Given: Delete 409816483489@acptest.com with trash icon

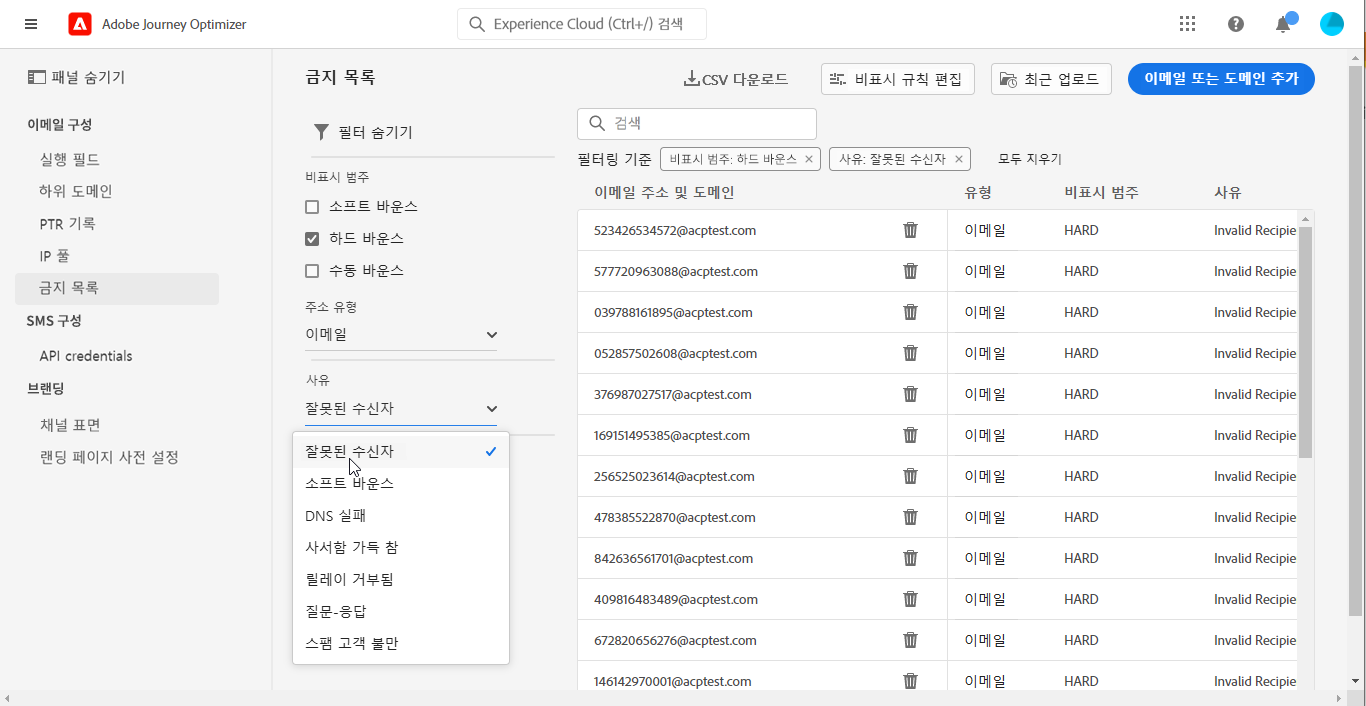Looking at the screenshot, I should pyautogui.click(x=910, y=599).
